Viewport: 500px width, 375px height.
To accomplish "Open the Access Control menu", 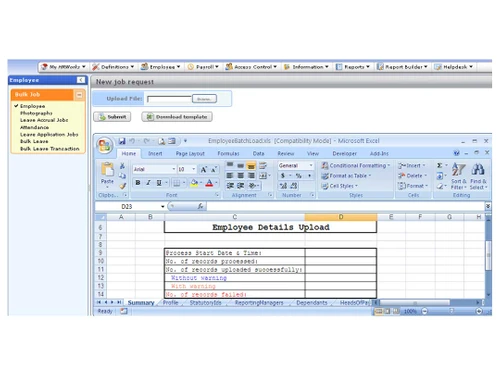I will pos(251,67).
